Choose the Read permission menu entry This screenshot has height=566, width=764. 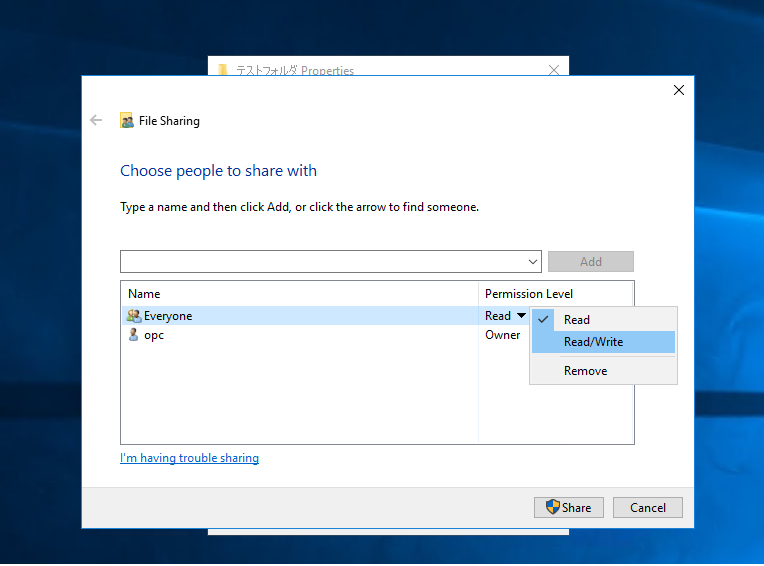tap(603, 320)
